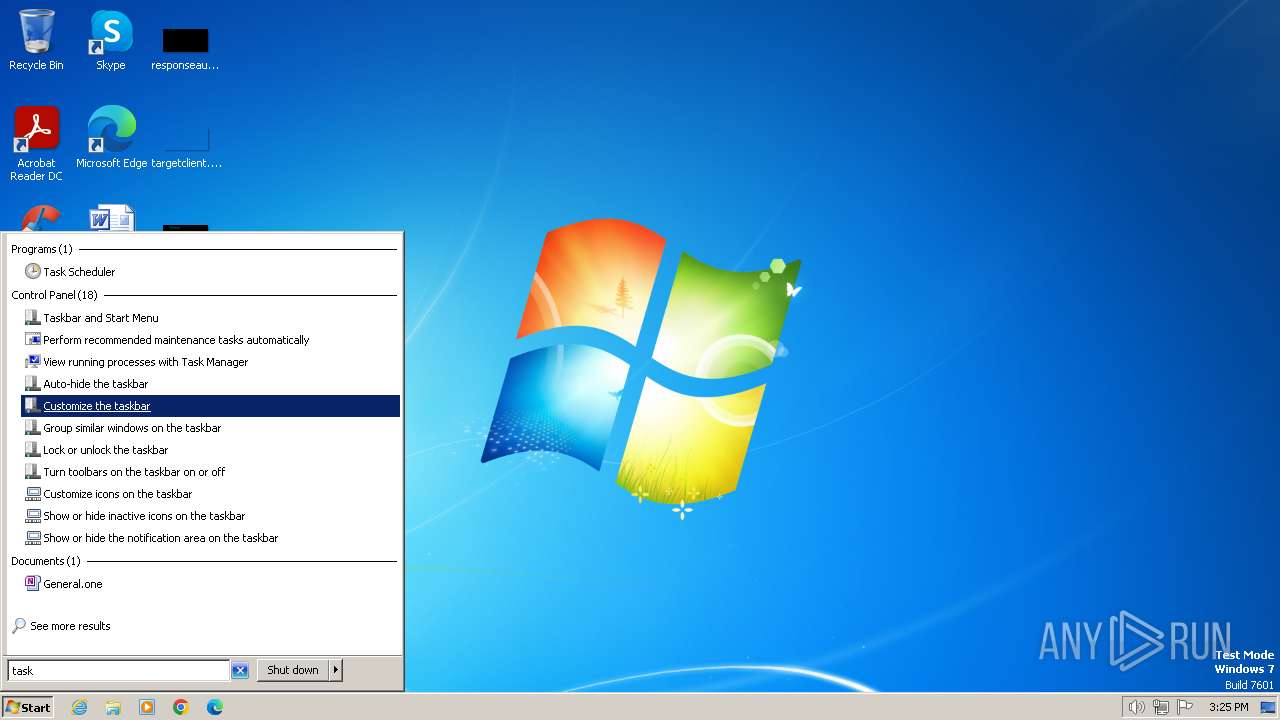Open the volume speaker tray icon

pyautogui.click(x=1136, y=707)
